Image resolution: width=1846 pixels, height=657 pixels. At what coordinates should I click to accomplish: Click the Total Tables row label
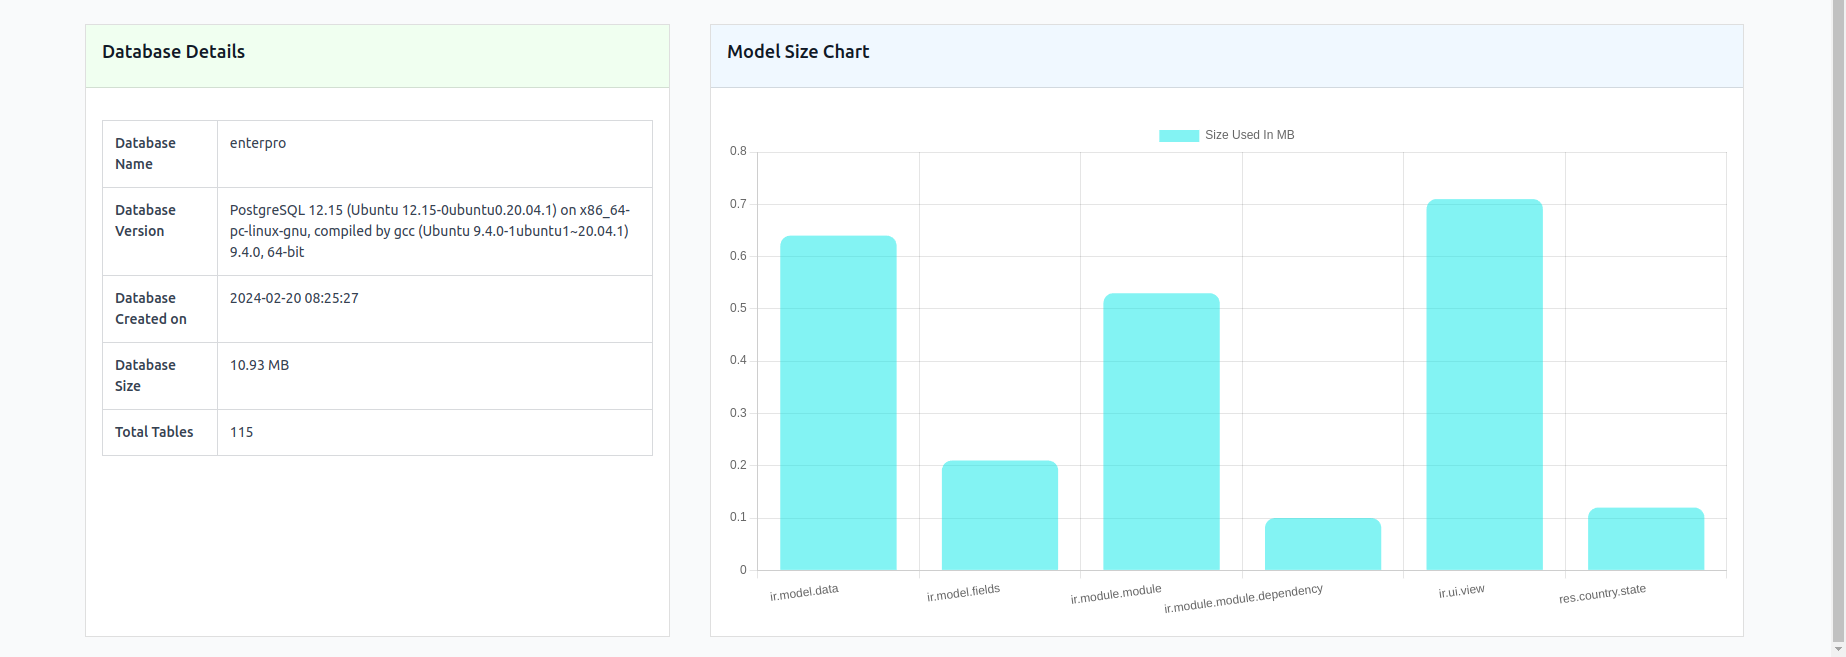(x=154, y=432)
